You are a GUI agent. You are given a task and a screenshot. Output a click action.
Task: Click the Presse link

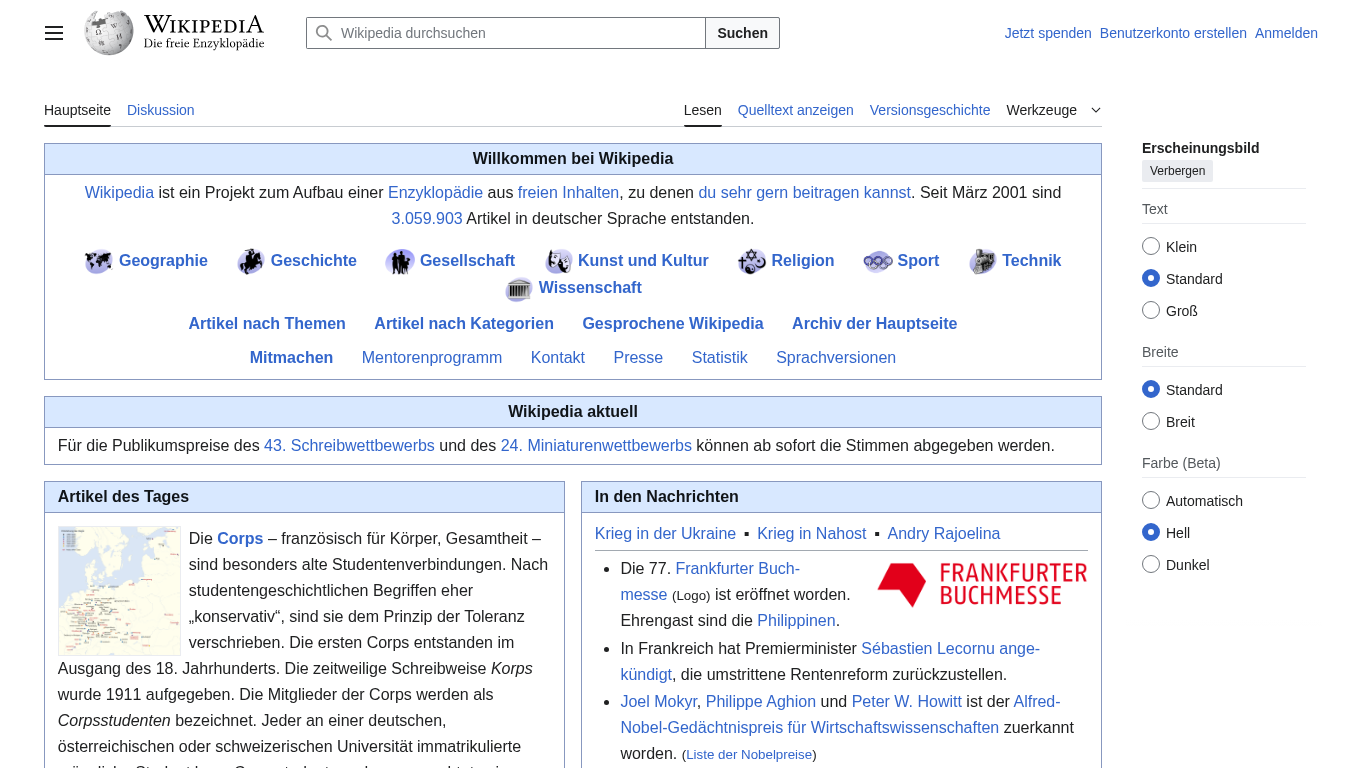pos(638,357)
